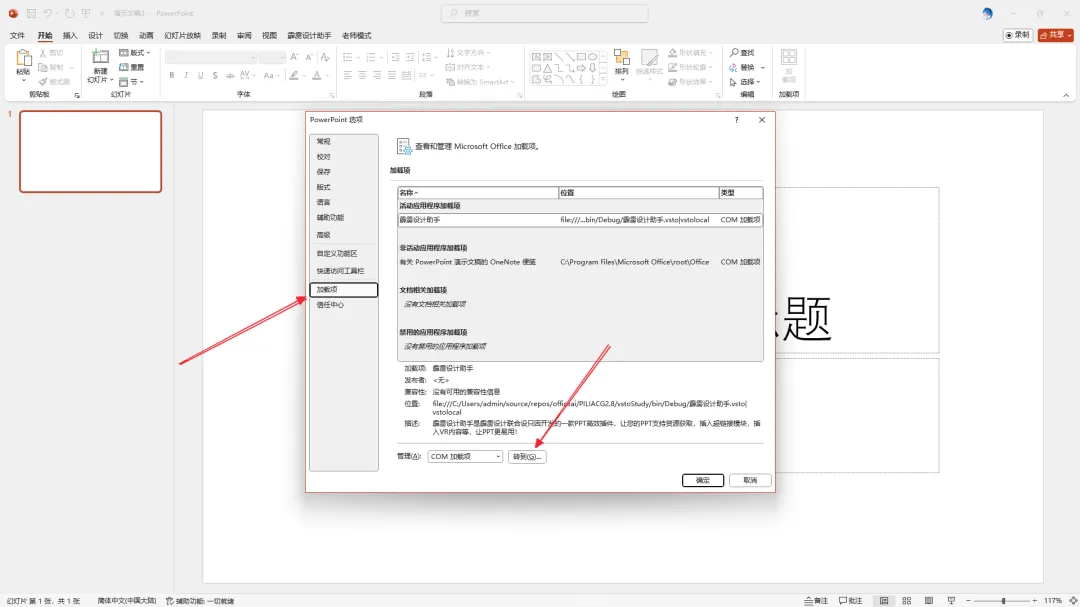Image resolution: width=1080 pixels, height=607 pixels.
Task: Expand the Layout (版式) dropdown
Action: pos(135,53)
